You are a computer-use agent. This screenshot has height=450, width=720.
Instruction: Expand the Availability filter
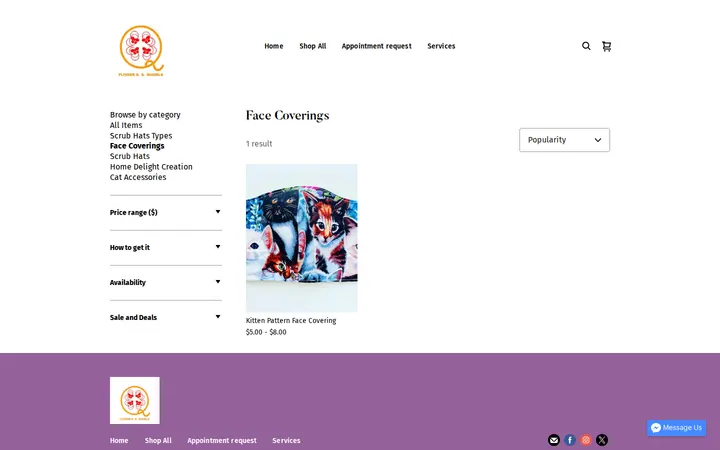click(166, 282)
